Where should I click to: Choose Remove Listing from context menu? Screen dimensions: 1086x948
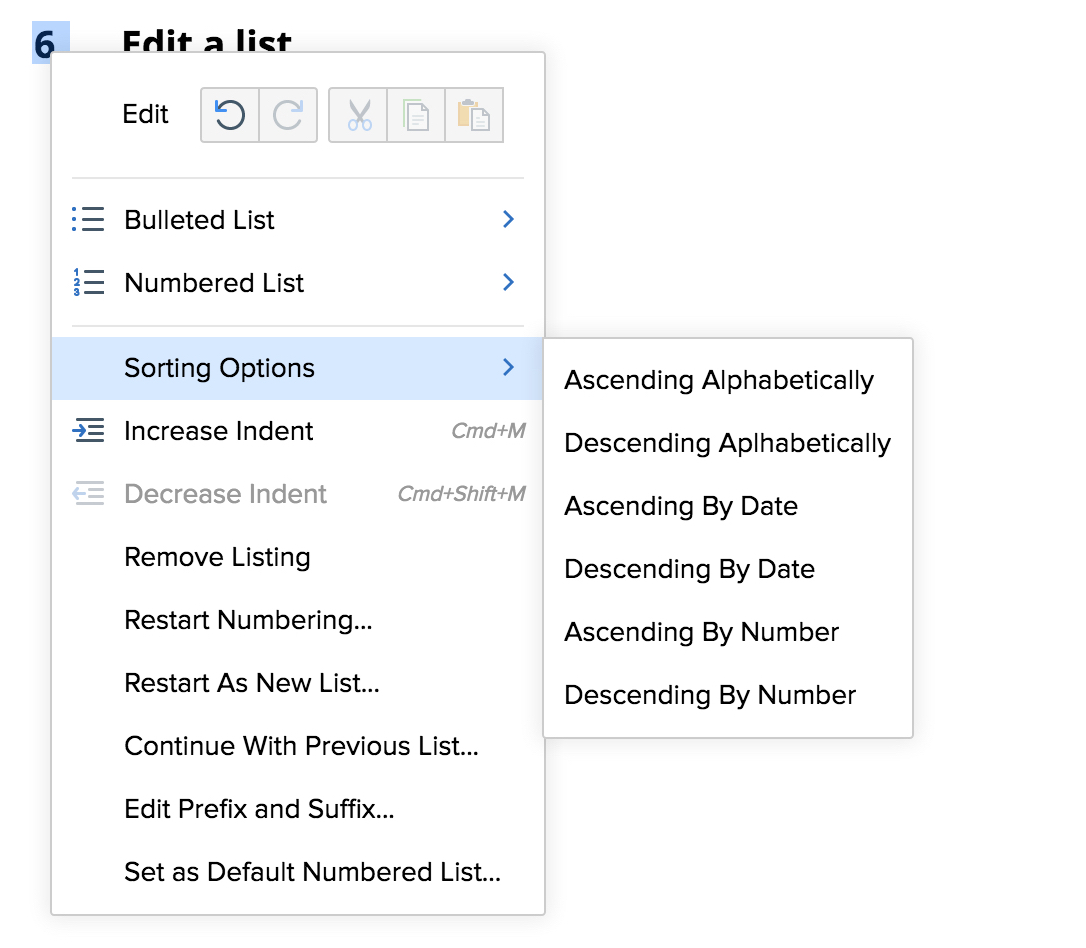click(x=217, y=557)
